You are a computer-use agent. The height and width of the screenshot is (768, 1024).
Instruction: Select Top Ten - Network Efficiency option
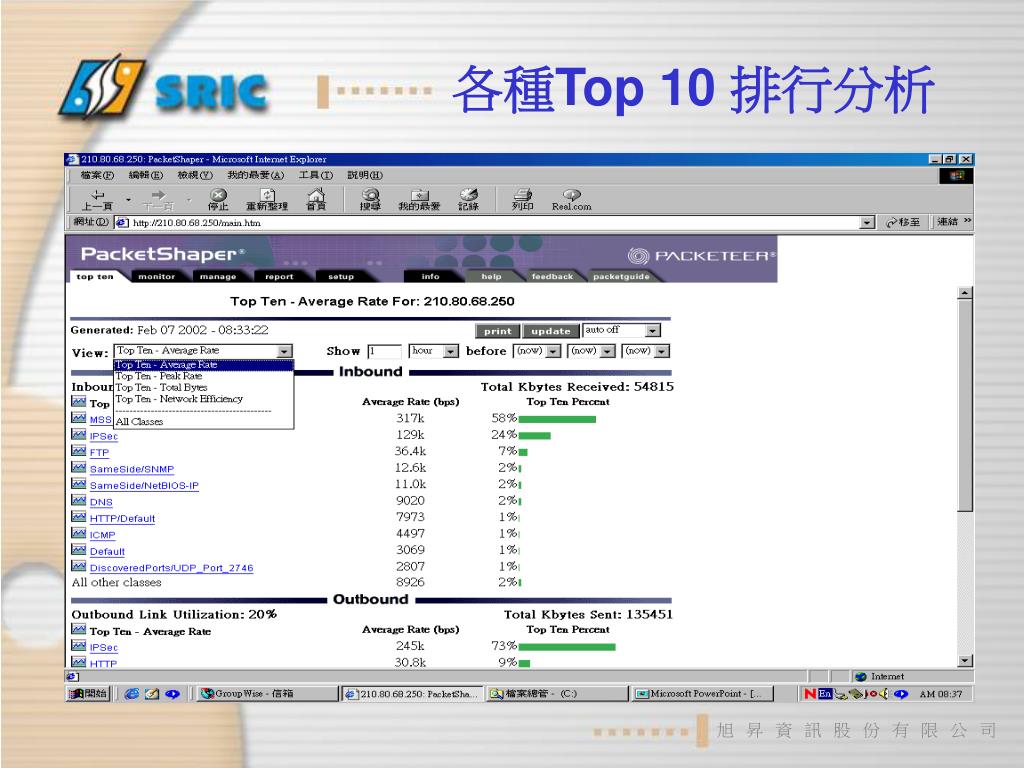tap(204, 398)
